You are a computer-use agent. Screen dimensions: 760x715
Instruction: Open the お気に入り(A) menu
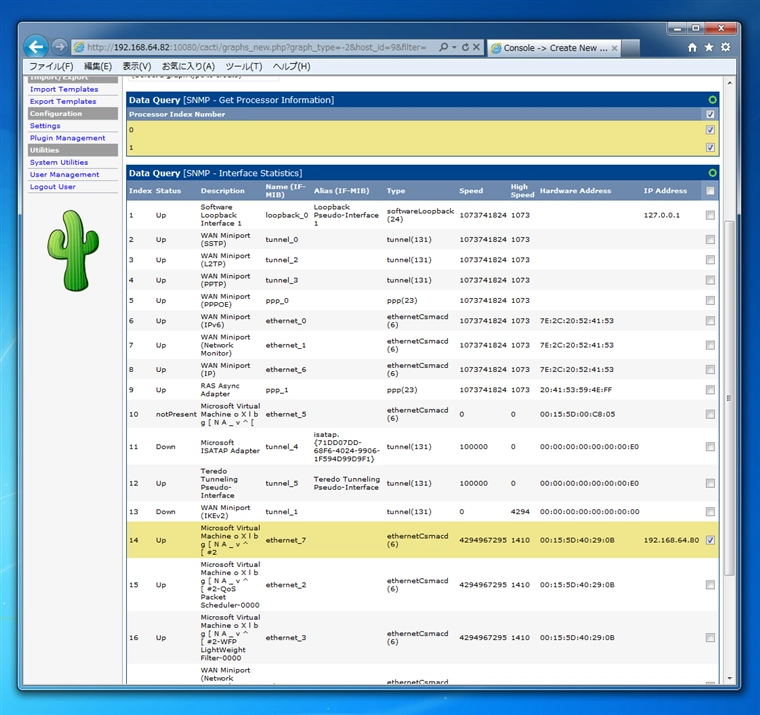pos(188,66)
